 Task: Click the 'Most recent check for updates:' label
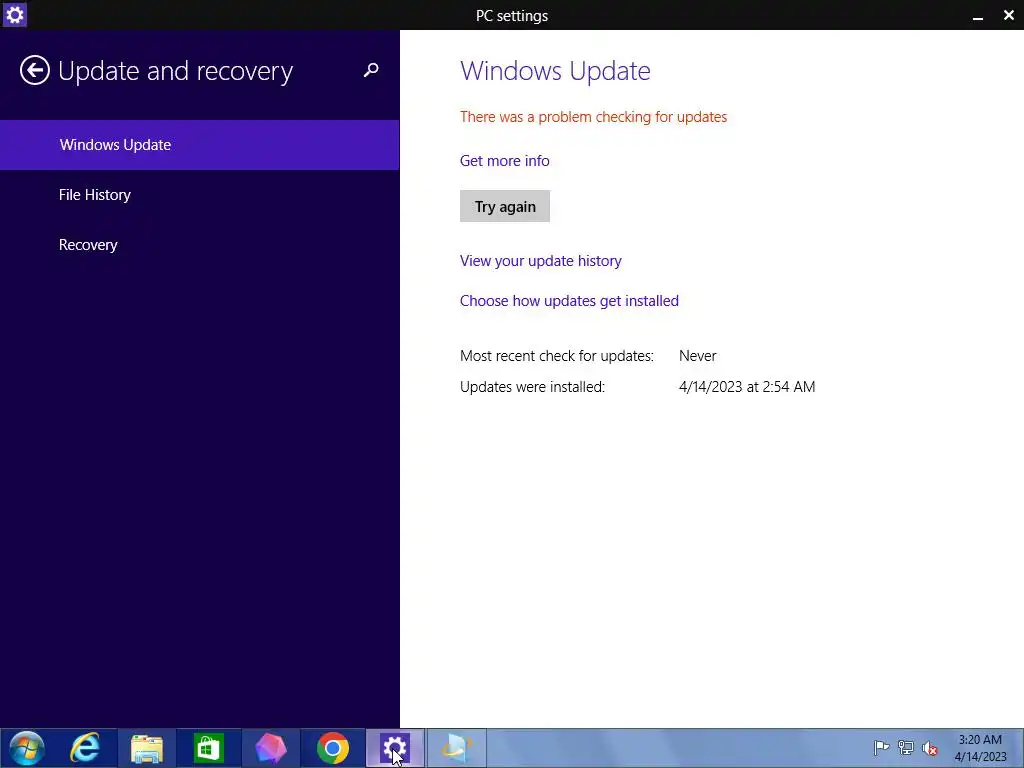556,356
